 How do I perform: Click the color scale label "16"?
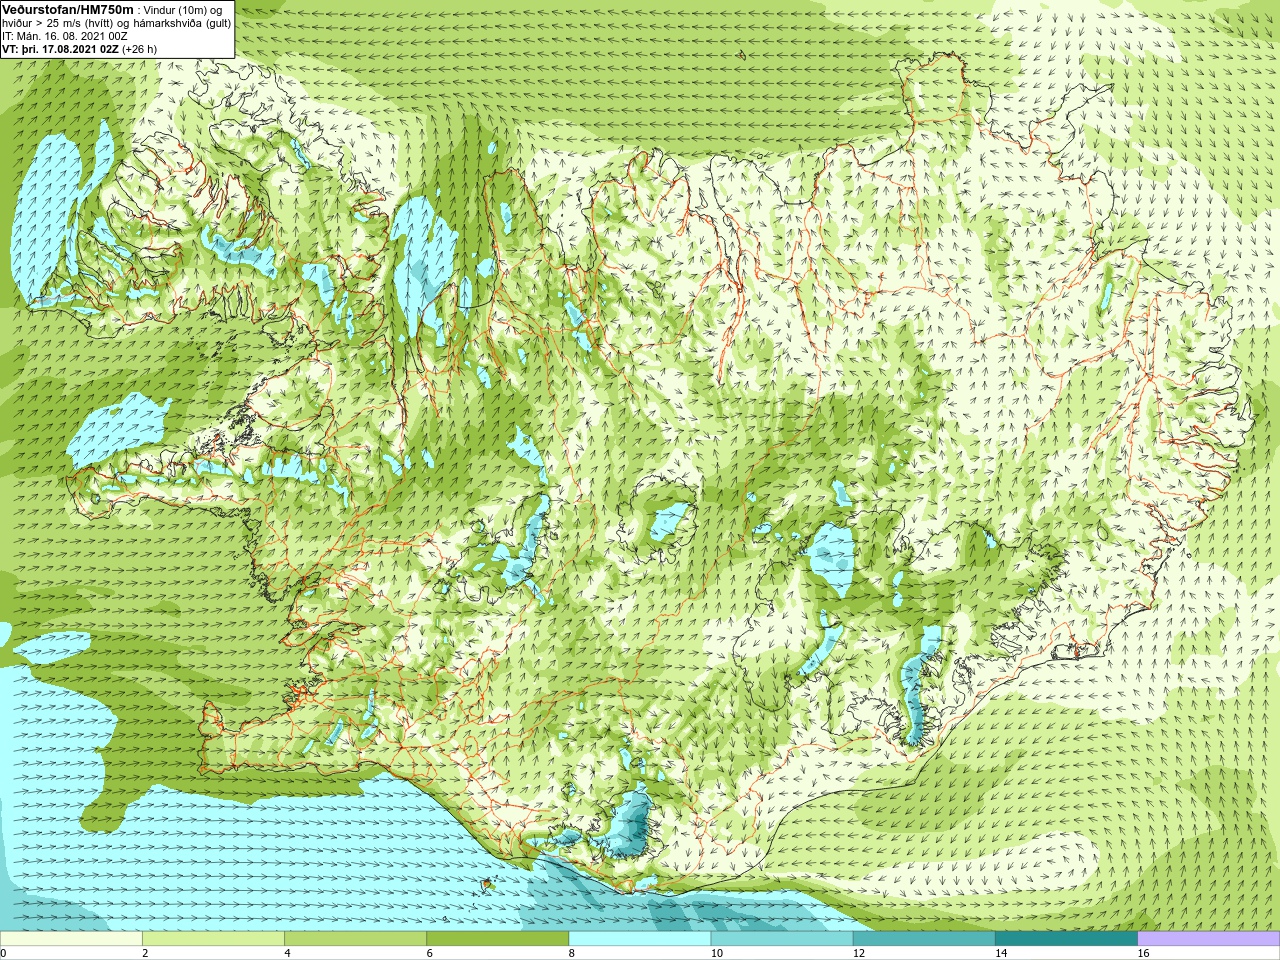[1143, 953]
